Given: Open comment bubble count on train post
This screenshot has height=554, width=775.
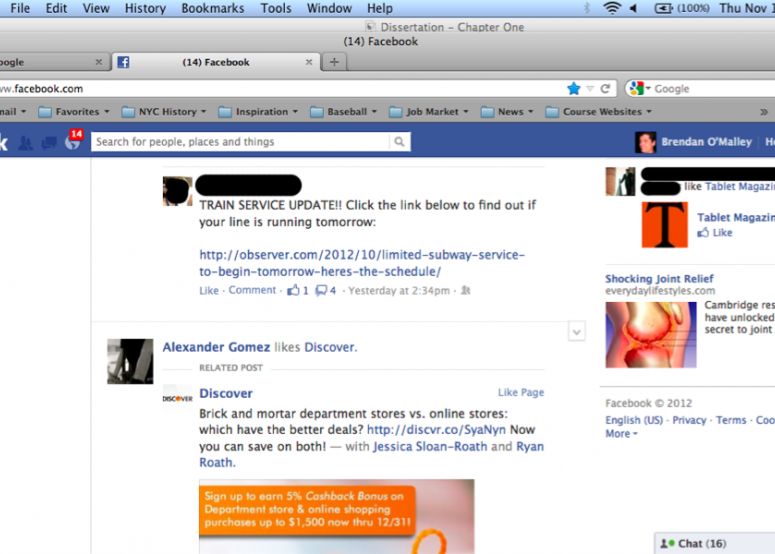Looking at the screenshot, I should [x=326, y=291].
